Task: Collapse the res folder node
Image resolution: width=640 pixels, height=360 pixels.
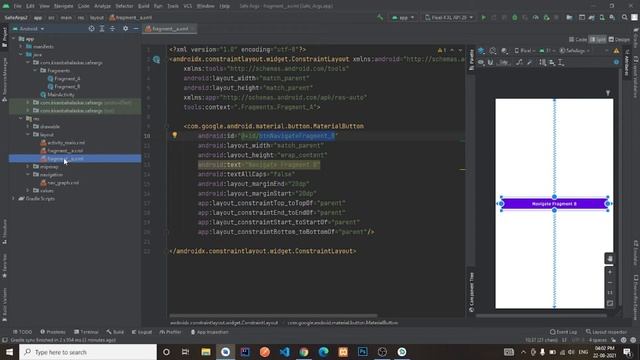Action: click(21, 118)
